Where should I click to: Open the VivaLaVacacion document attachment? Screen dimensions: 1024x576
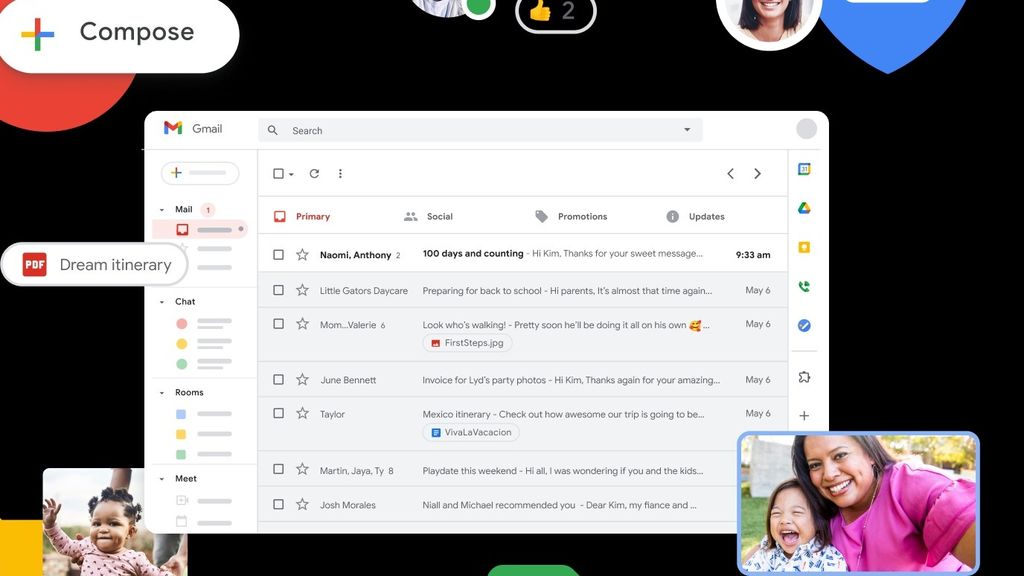click(471, 432)
